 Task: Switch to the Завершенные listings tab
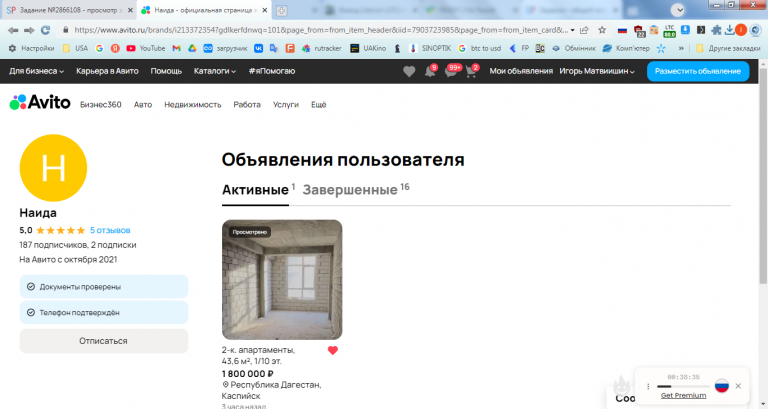coord(350,190)
